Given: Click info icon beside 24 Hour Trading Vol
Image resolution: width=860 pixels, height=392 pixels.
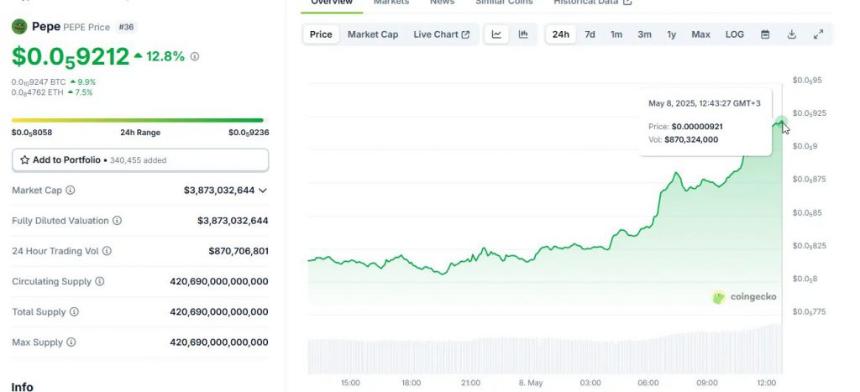Looking at the screenshot, I should coord(107,251).
